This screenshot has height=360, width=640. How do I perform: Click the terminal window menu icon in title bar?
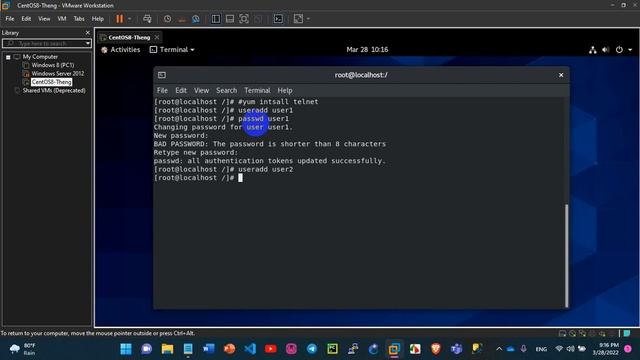(162, 75)
